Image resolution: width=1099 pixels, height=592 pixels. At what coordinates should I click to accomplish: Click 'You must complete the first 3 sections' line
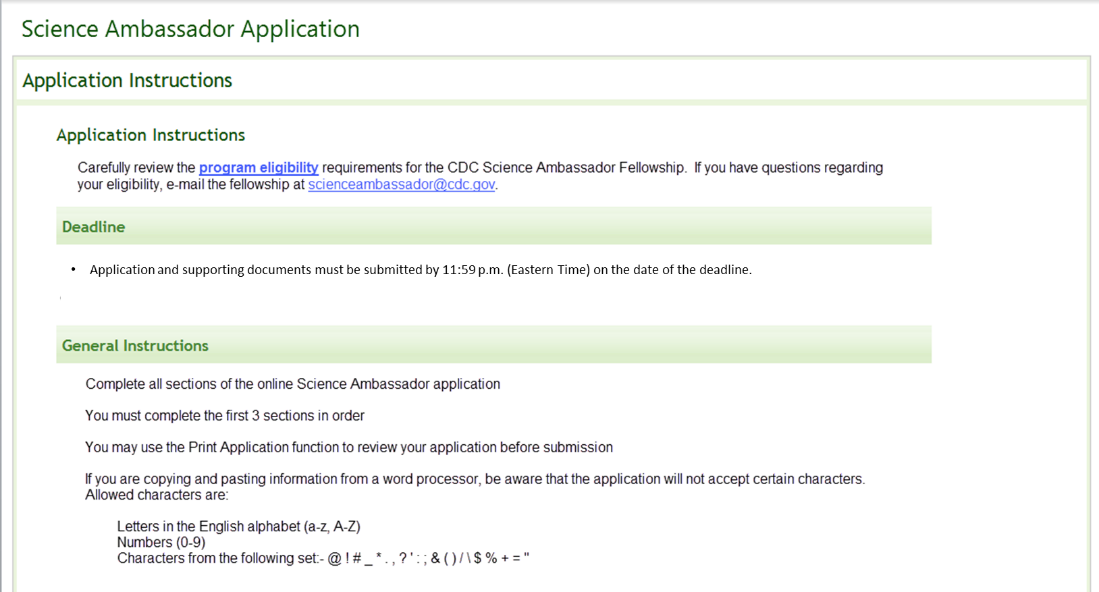click(225, 416)
